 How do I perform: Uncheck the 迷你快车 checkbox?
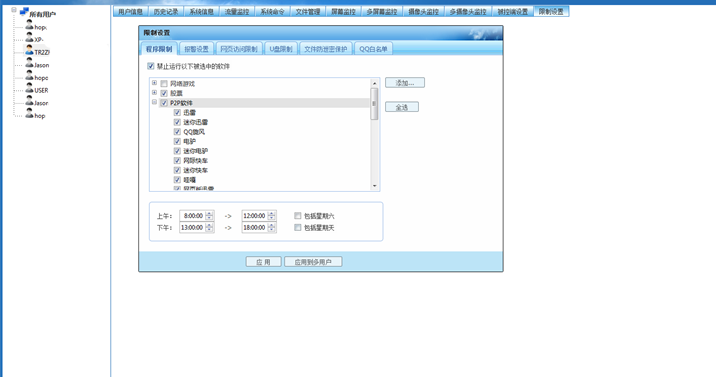click(177, 170)
